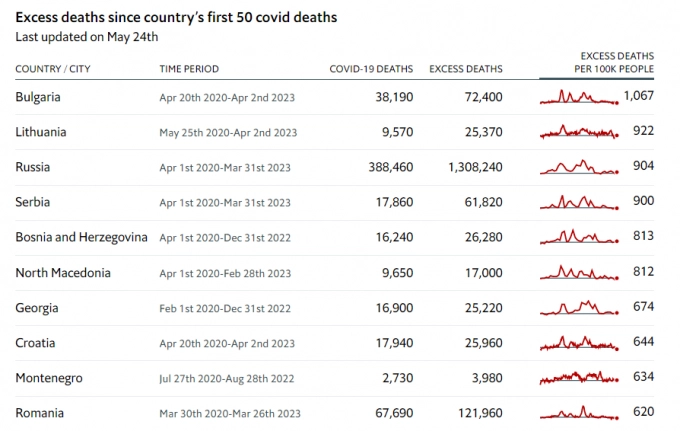This screenshot has height=431, width=680.
Task: Select the Romania country row label
Action: pos(40,413)
